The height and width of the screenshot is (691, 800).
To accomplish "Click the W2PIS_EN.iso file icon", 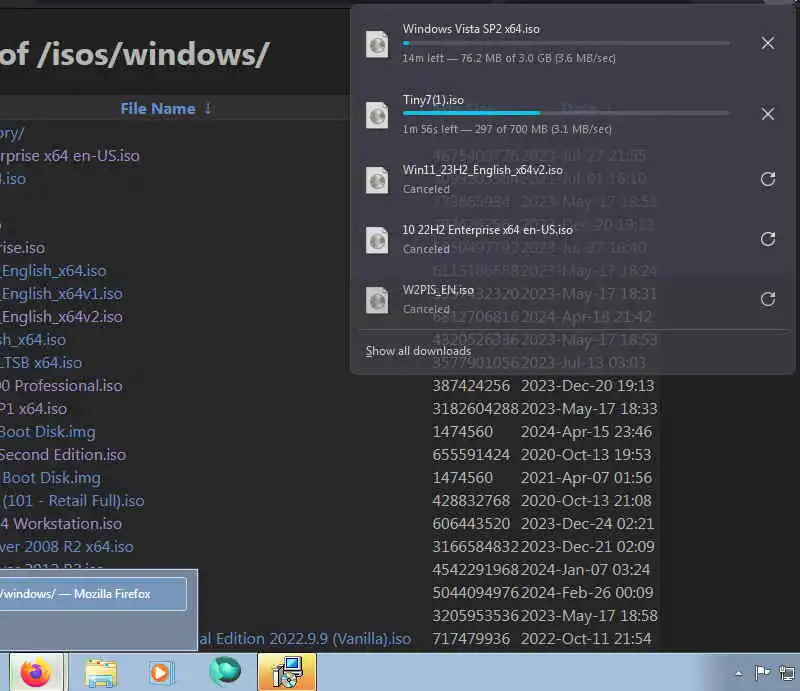I will pyautogui.click(x=377, y=300).
